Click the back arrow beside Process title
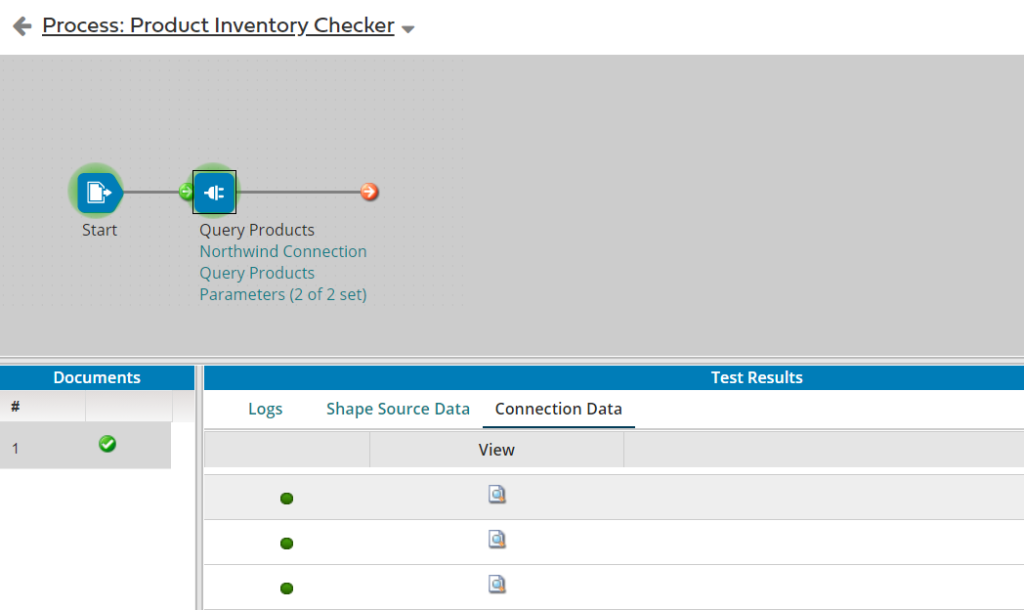The width and height of the screenshot is (1024, 610). (x=22, y=27)
